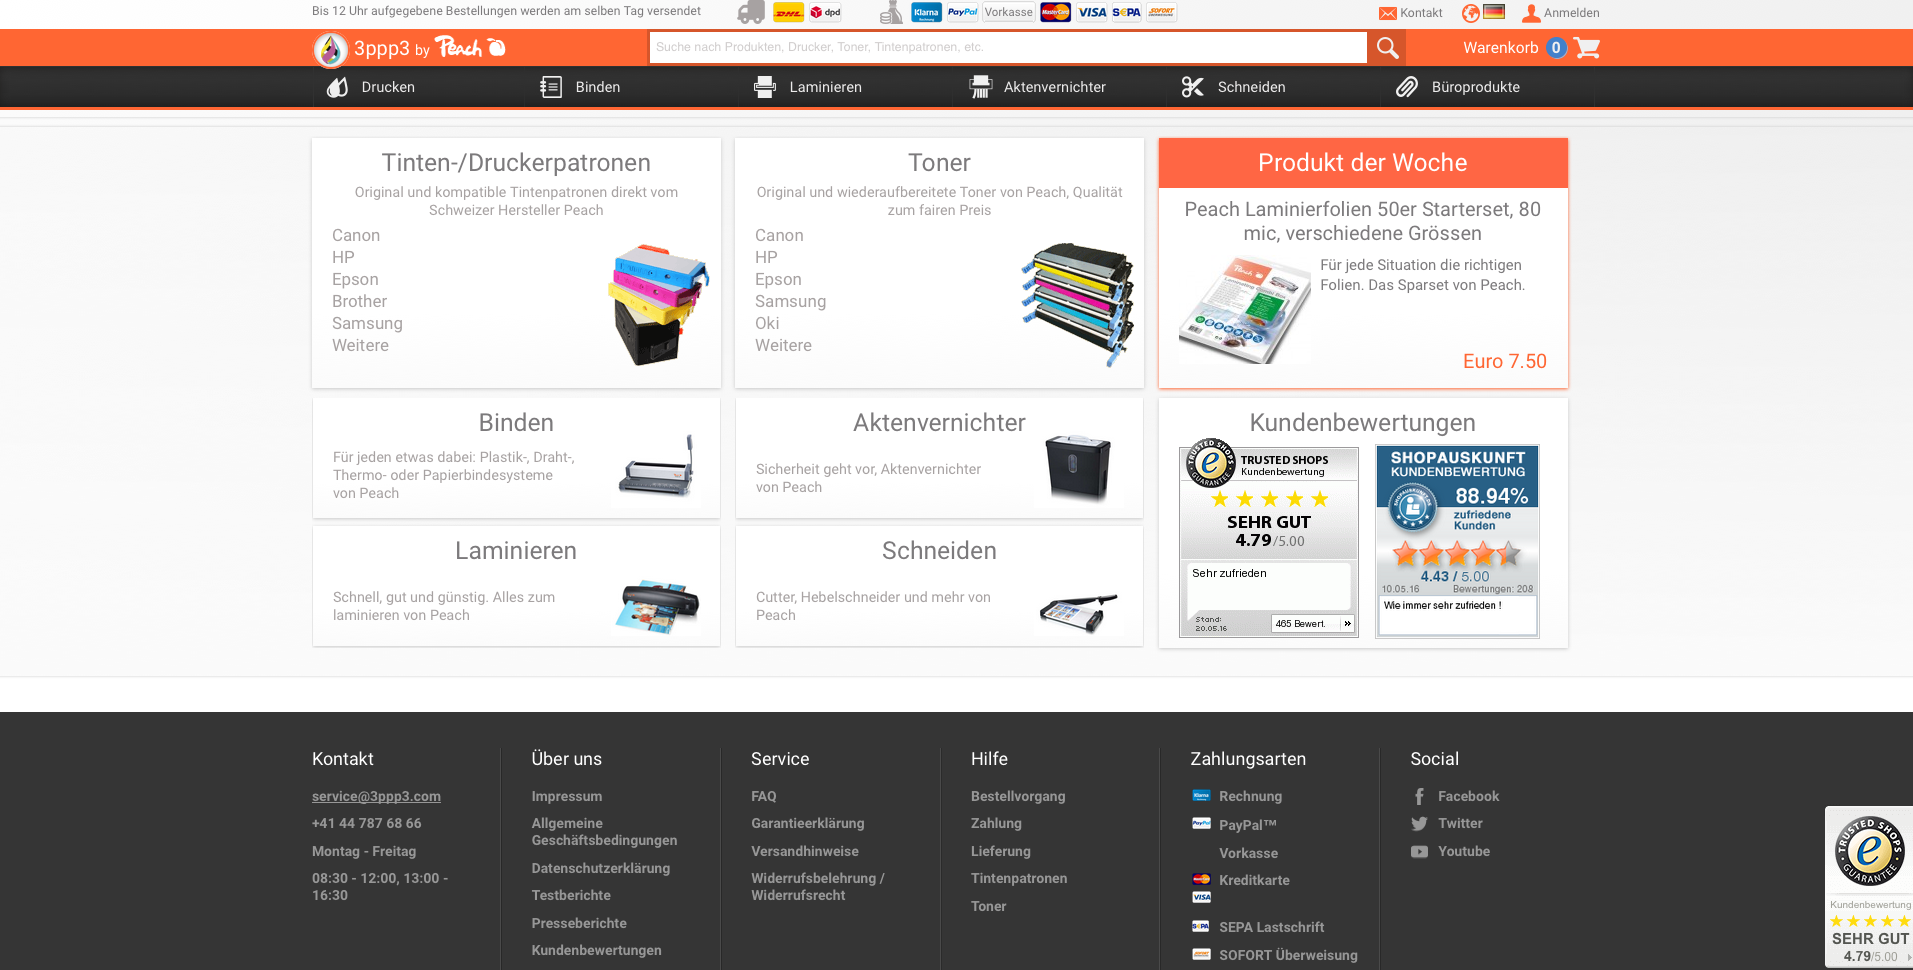Click Samsung under Toner
Image resolution: width=1913 pixels, height=970 pixels.
tap(790, 302)
